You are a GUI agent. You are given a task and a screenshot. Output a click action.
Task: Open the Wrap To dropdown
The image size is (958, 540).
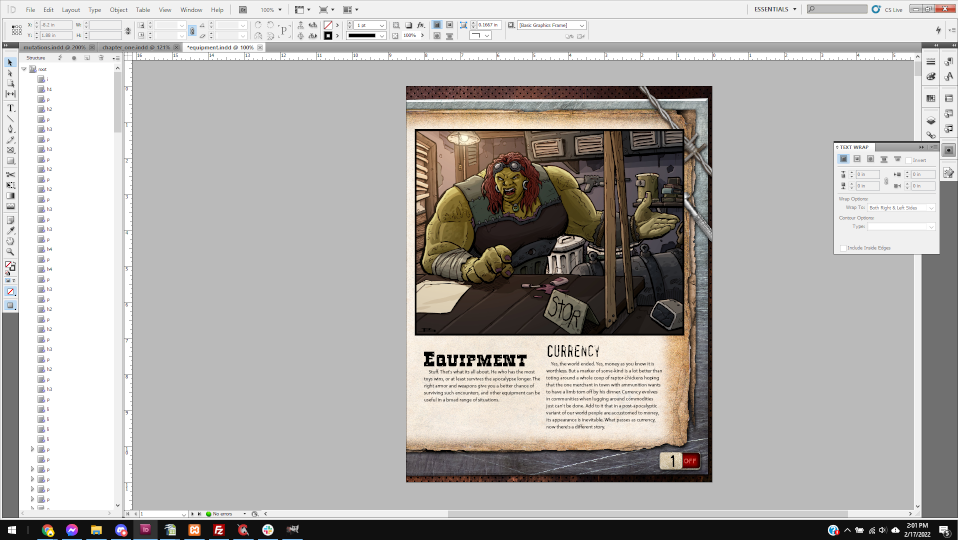901,207
